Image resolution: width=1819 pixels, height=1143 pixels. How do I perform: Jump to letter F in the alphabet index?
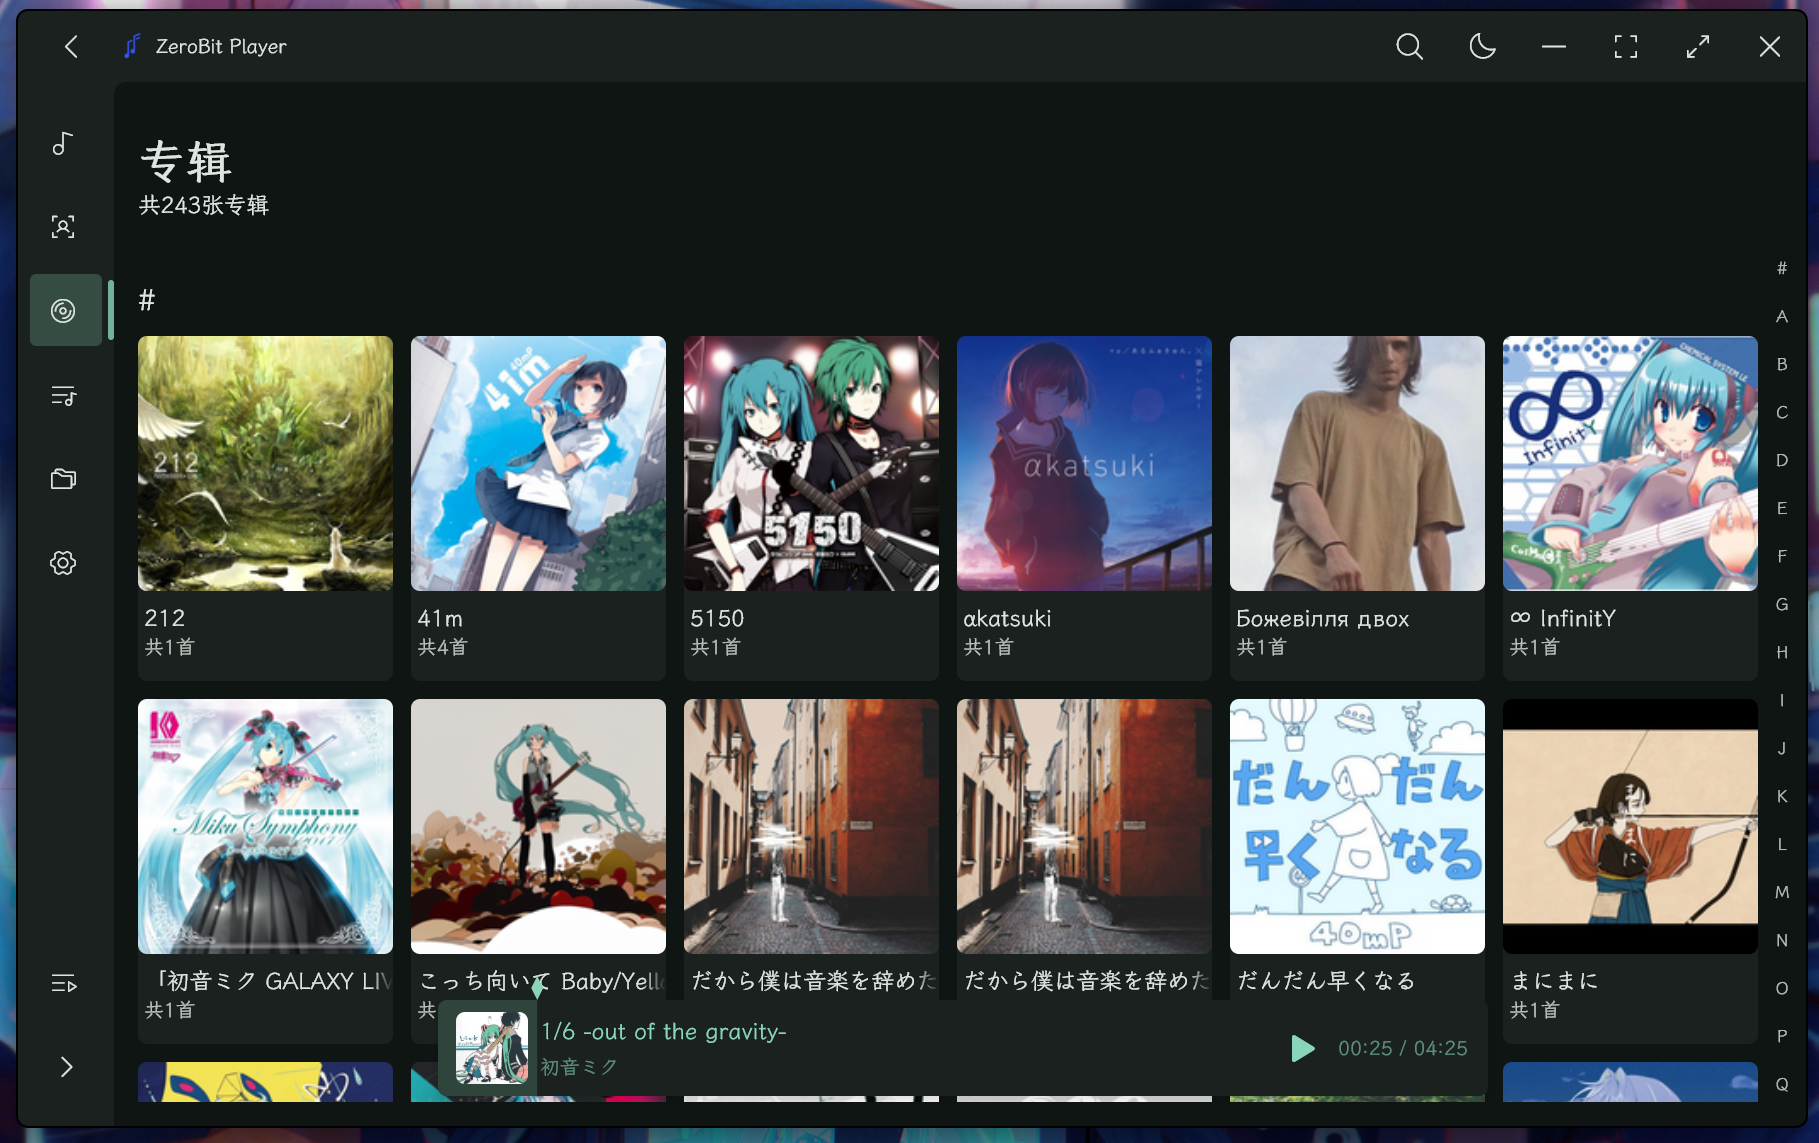pyautogui.click(x=1782, y=556)
